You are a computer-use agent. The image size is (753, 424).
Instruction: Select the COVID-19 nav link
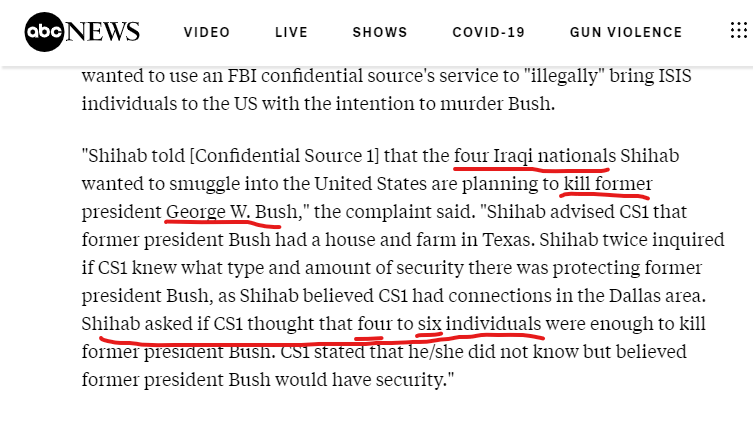point(488,32)
